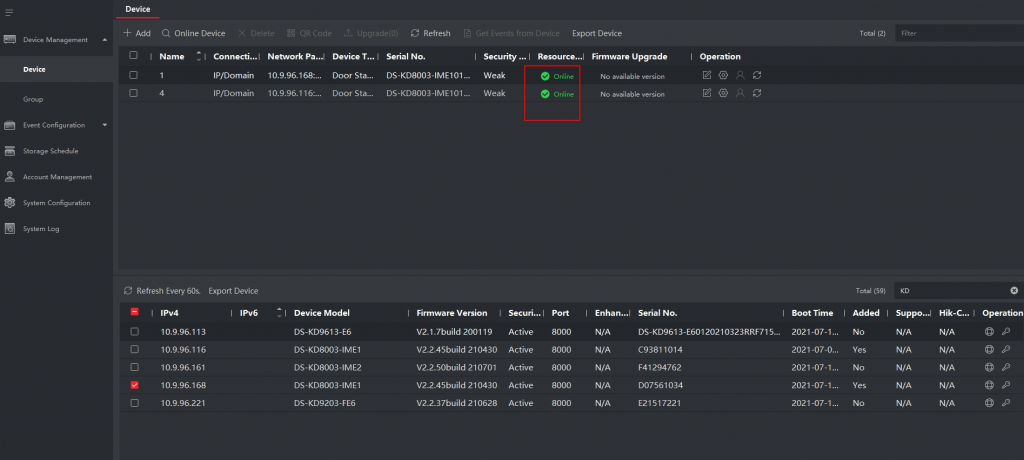Tick the checkbox for 10.9.96.161
1024x460 pixels.
pos(135,367)
